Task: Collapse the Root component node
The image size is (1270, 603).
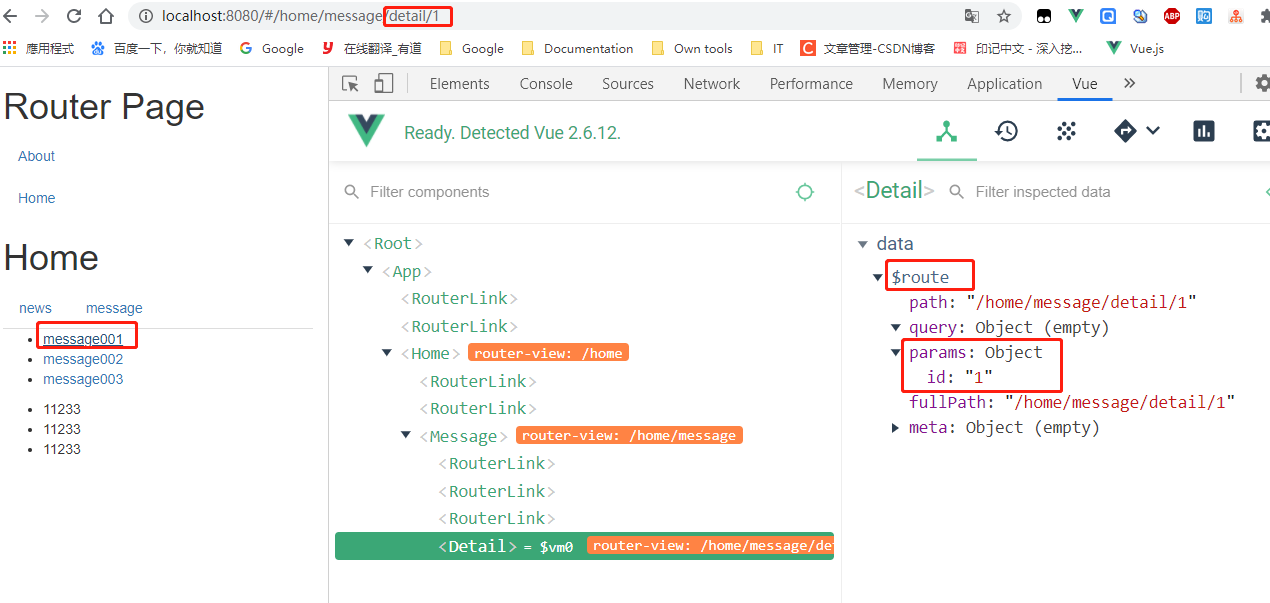Action: point(348,243)
